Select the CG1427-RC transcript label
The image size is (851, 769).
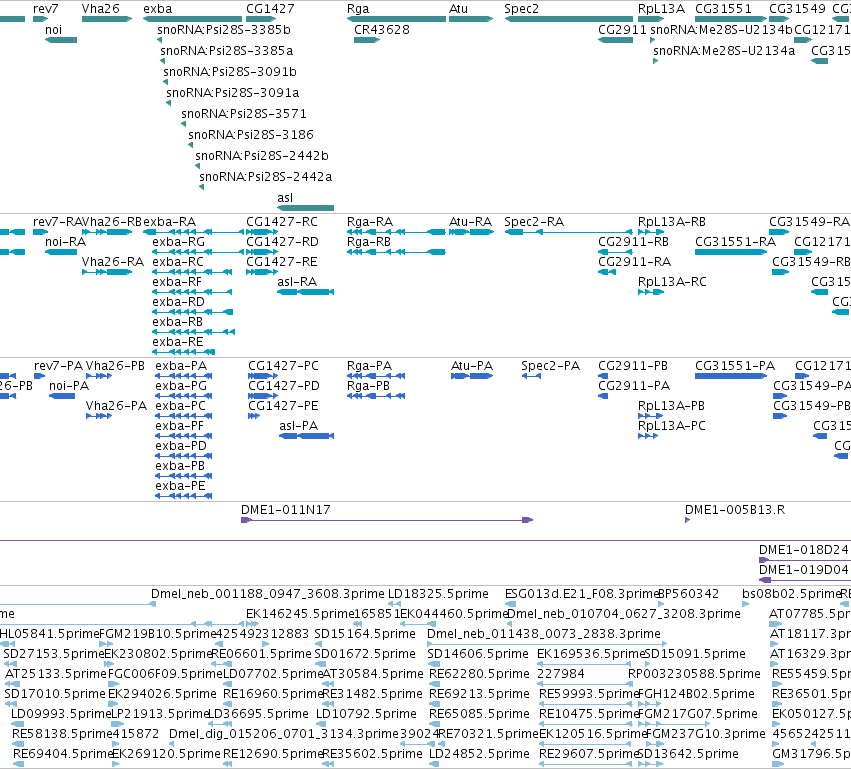tap(282, 222)
